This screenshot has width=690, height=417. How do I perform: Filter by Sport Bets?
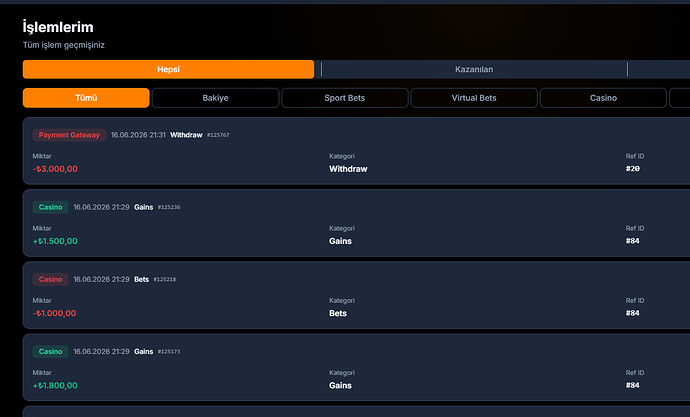(x=345, y=98)
